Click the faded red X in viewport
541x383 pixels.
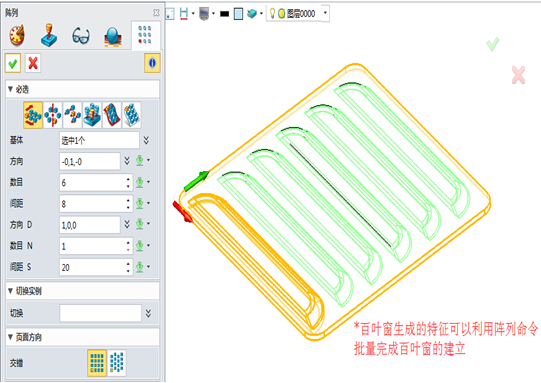(519, 75)
